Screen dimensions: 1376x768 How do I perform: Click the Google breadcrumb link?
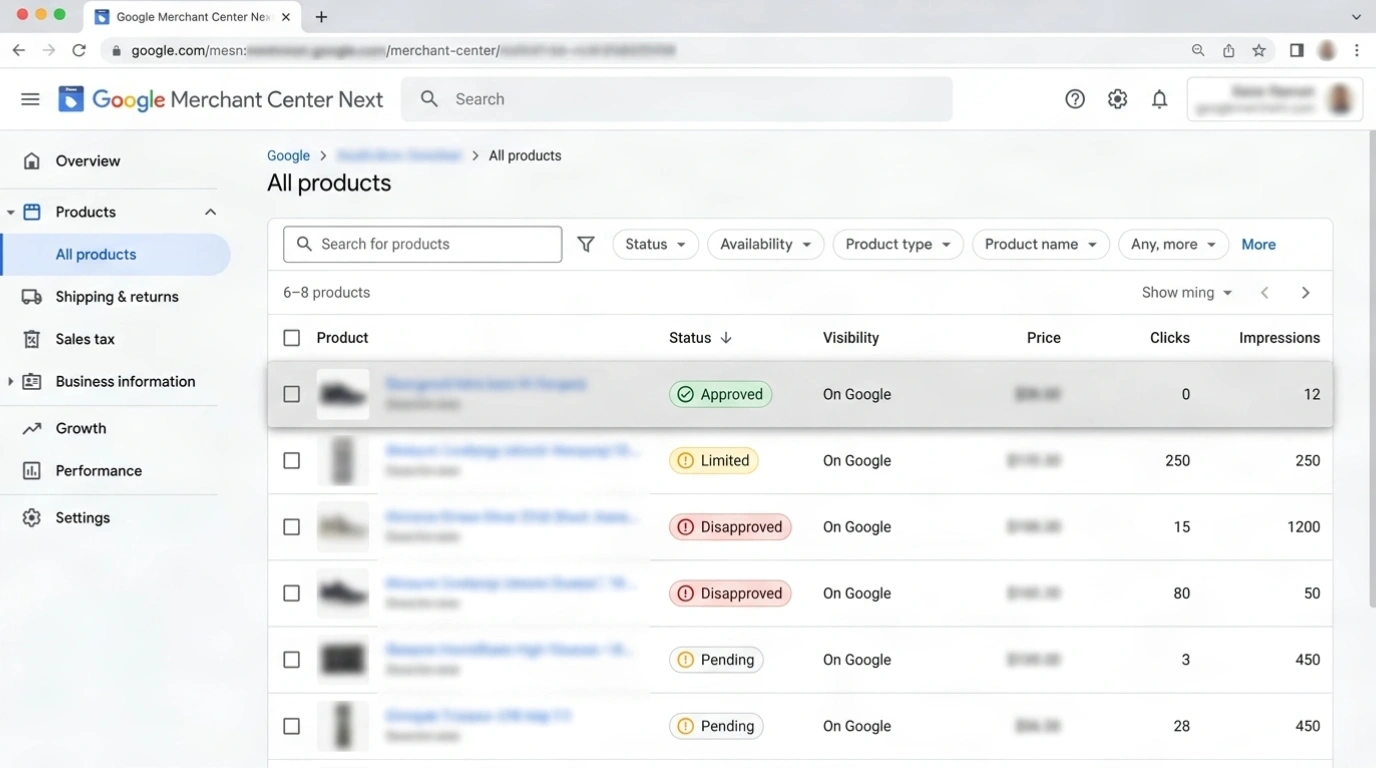click(x=288, y=156)
